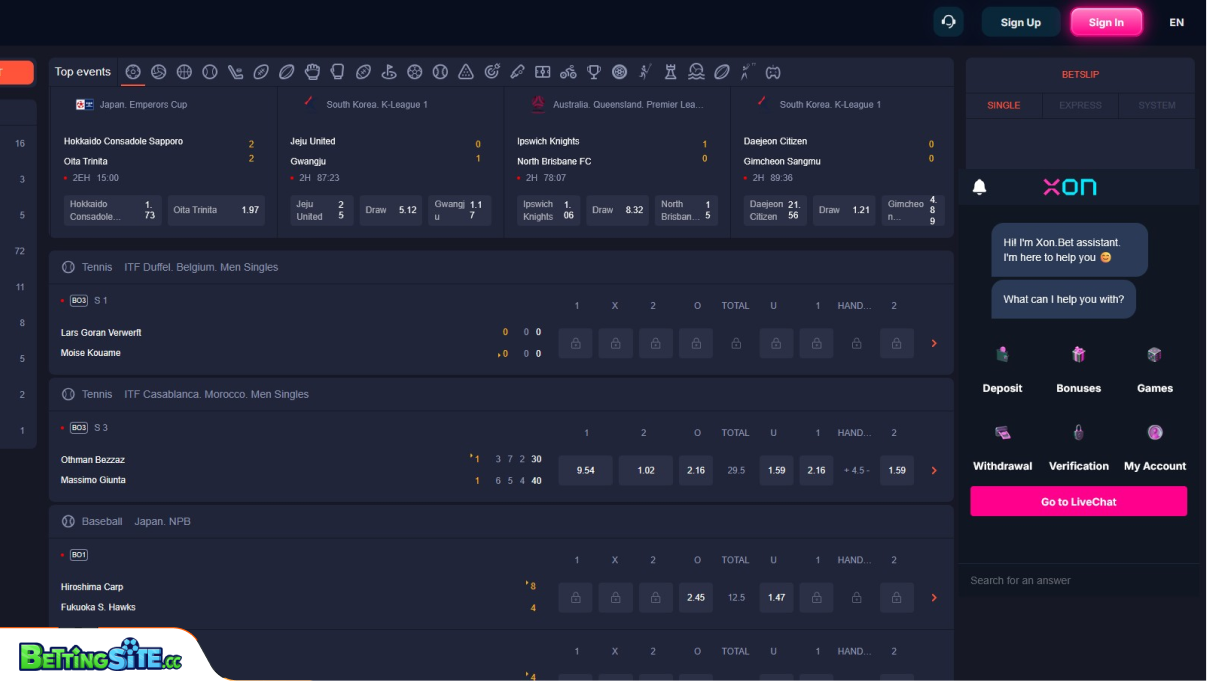Select the tennis ball sport icon
This screenshot has height=681, width=1210.
210,71
